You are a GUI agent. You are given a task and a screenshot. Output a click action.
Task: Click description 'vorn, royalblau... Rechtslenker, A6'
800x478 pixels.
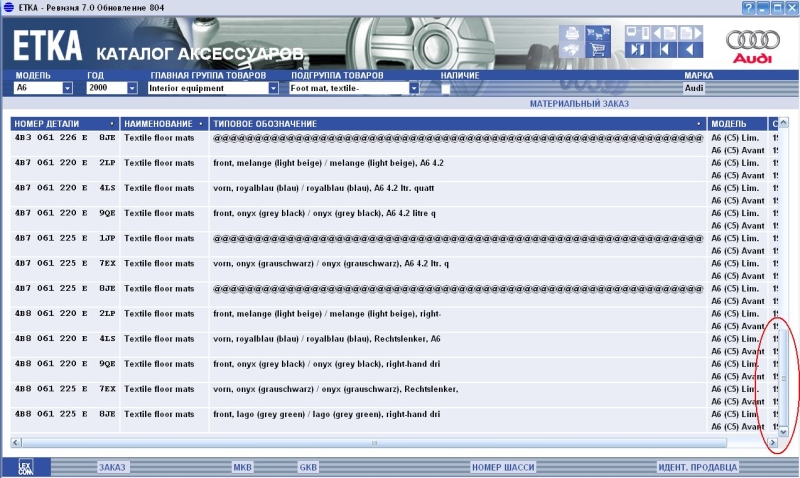327,339
